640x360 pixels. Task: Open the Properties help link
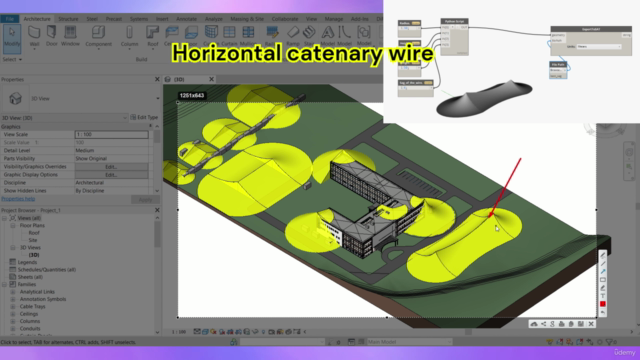[x=18, y=199]
